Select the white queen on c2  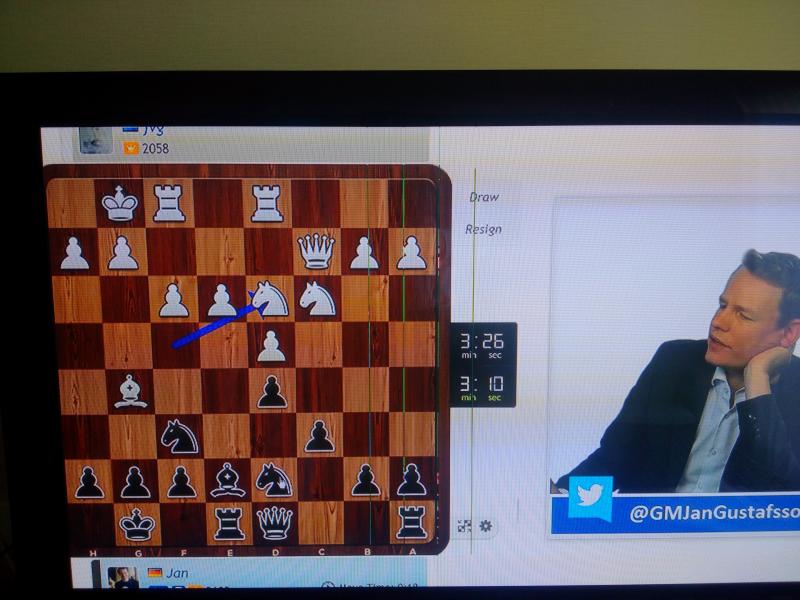(316, 250)
